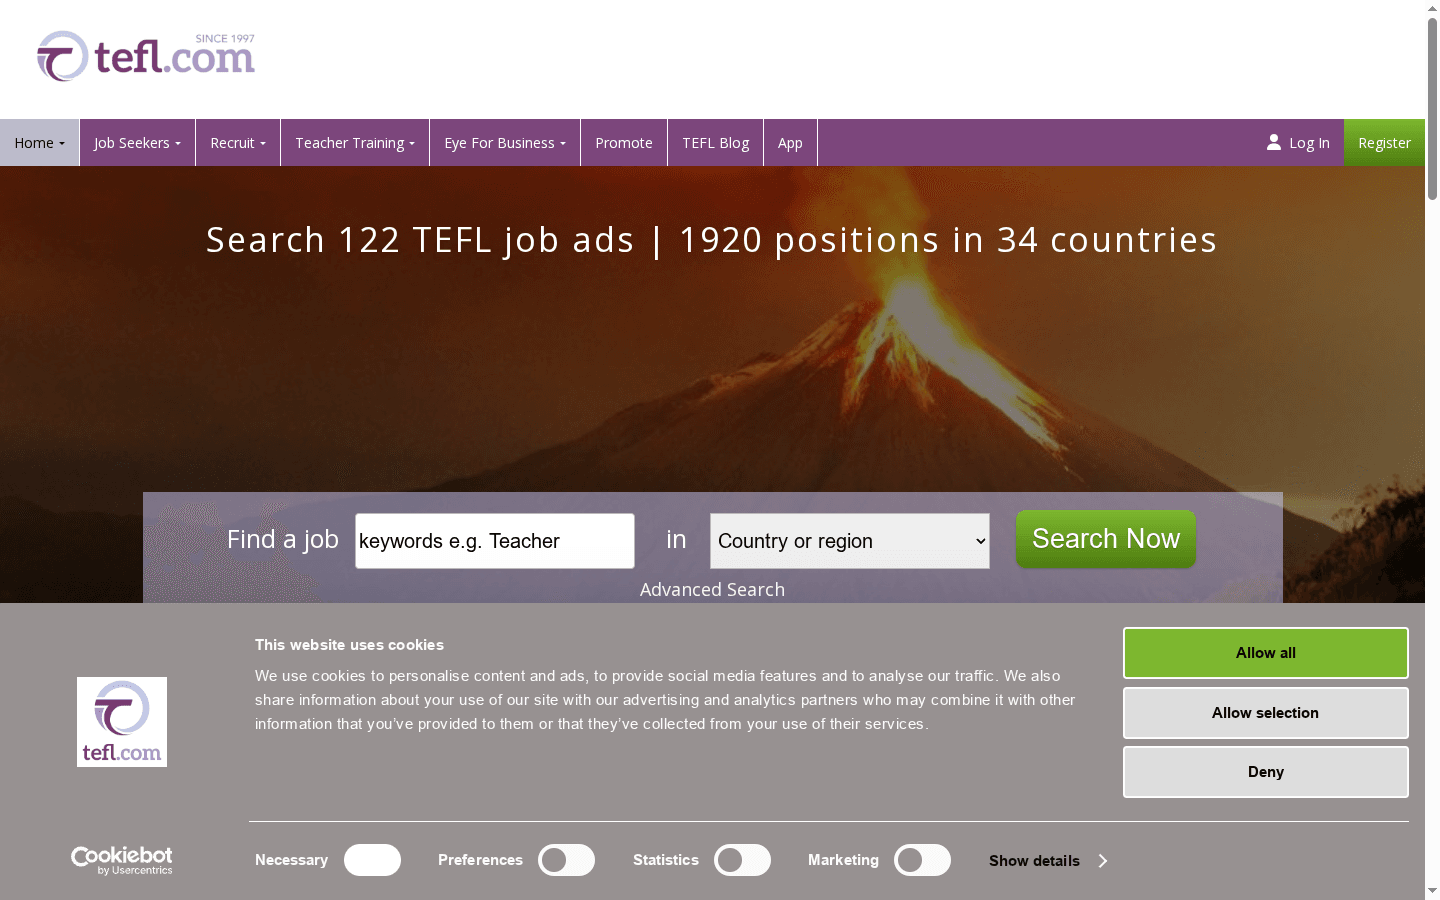Open Advanced Search
This screenshot has width=1440, height=900.
[x=712, y=589]
